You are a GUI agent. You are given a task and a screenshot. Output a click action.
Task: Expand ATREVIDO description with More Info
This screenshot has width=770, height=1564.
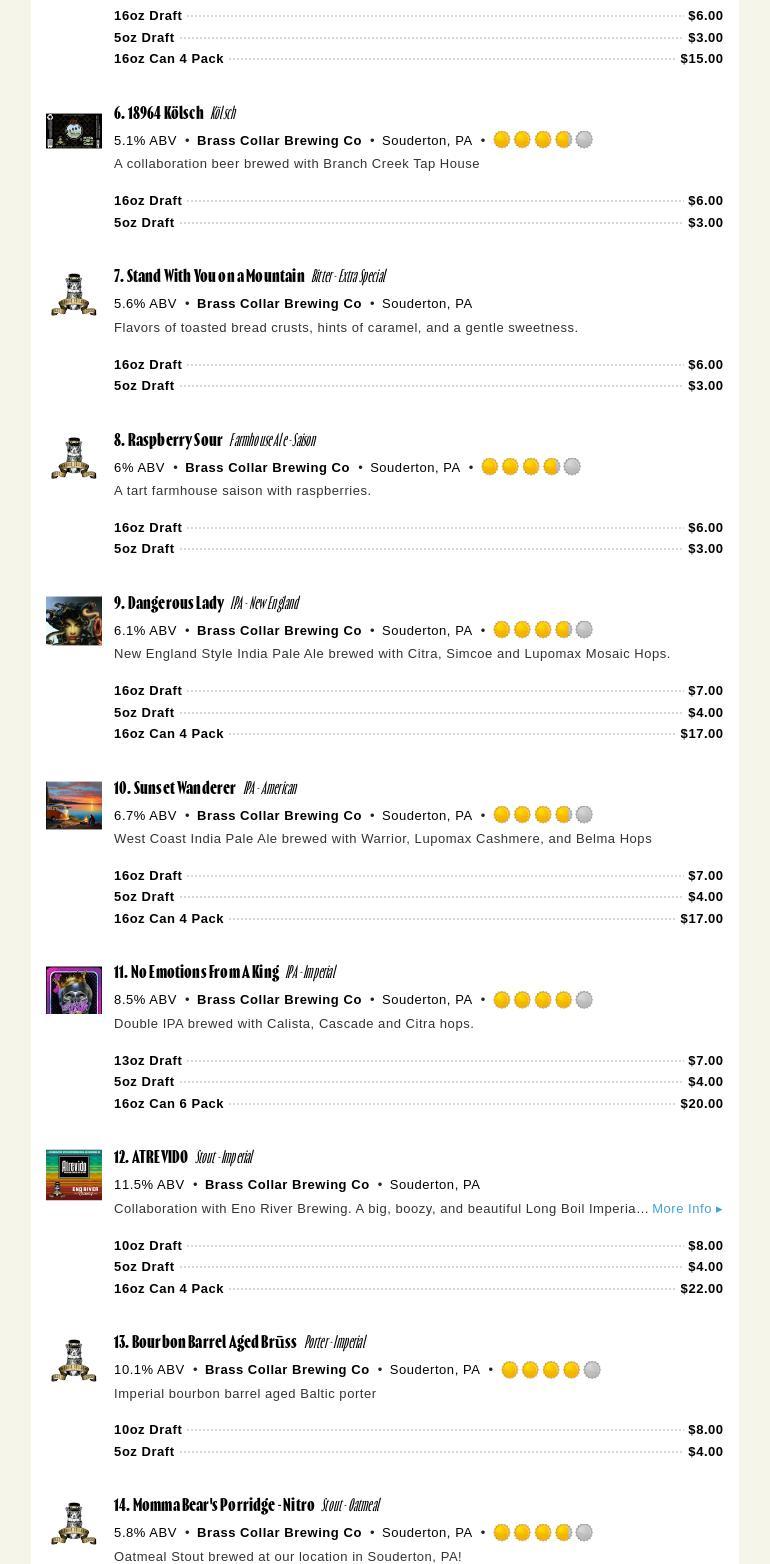pyautogui.click(x=686, y=1209)
